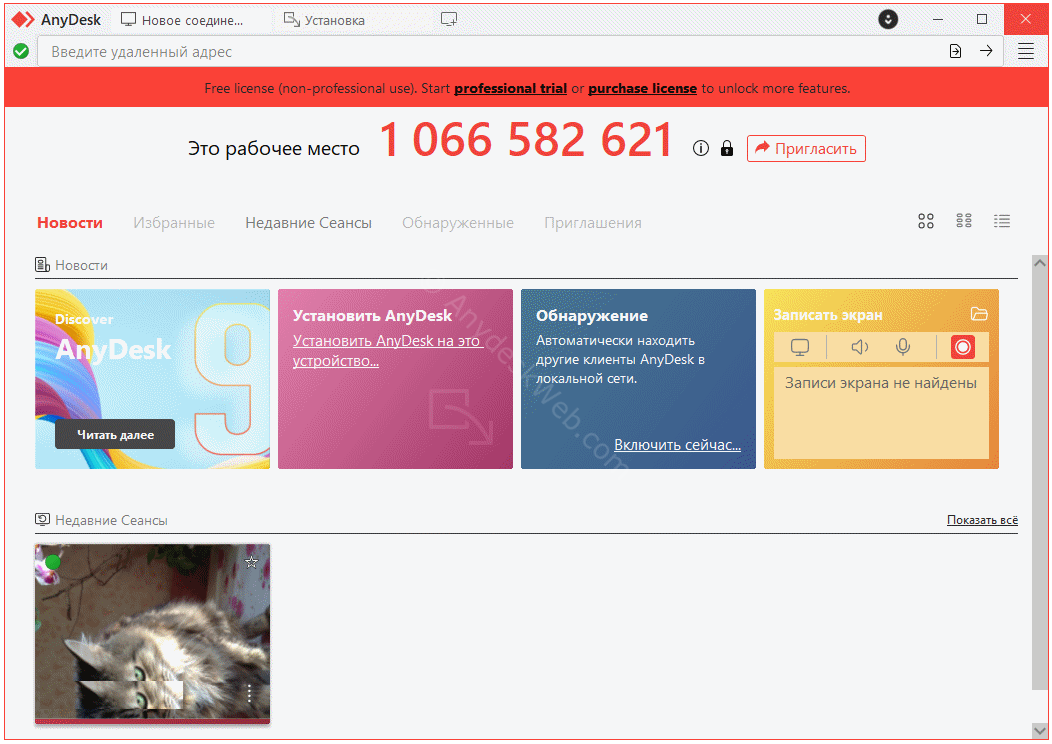1052x744 pixels.
Task: Switch to small tiles view
Action: pos(964,221)
